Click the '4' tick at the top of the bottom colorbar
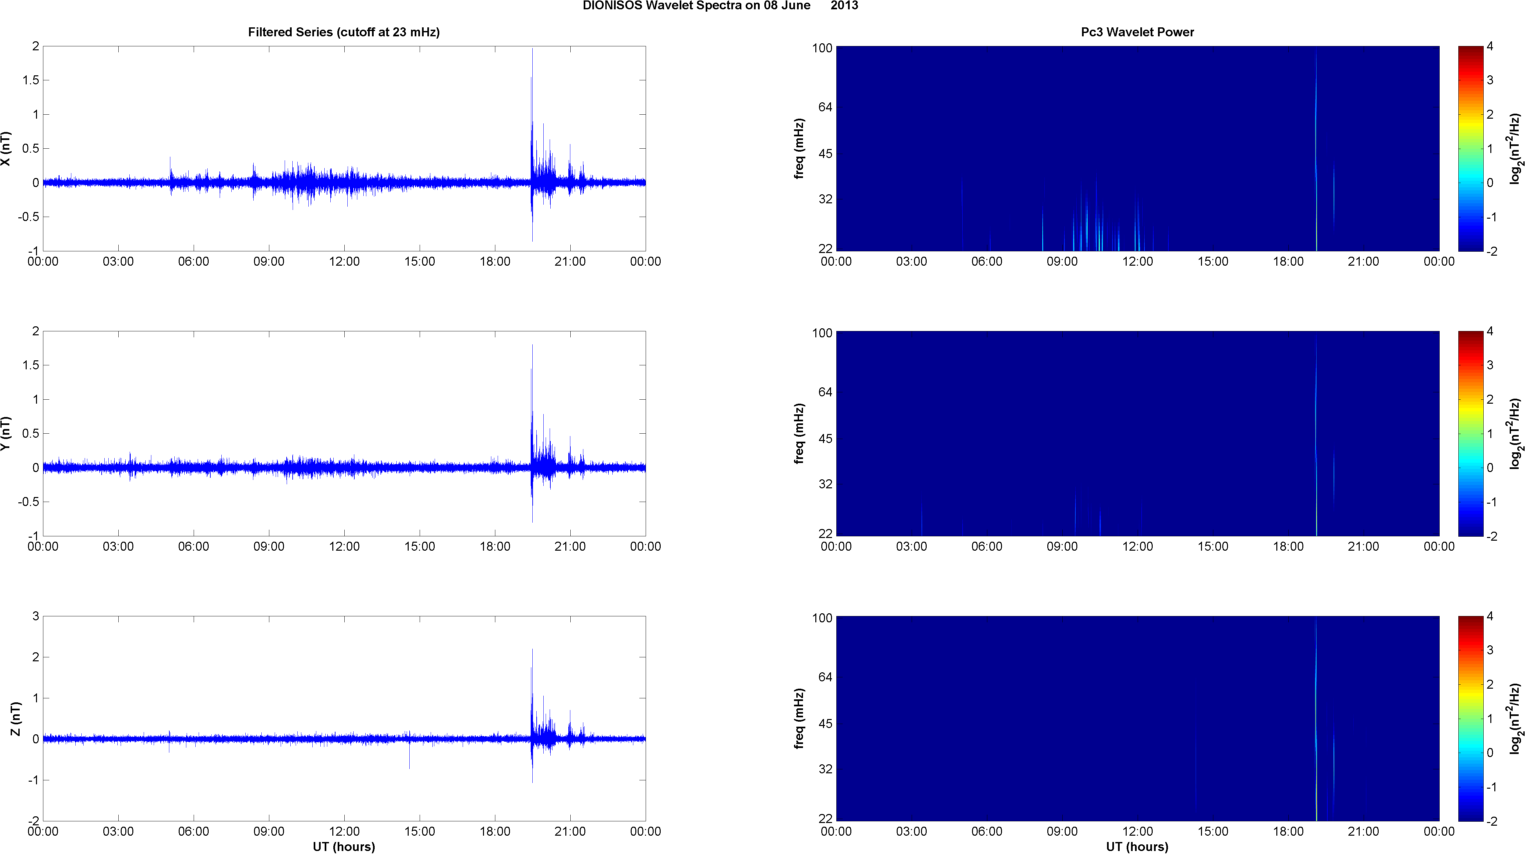This screenshot has width=1525, height=854. pyautogui.click(x=1490, y=617)
